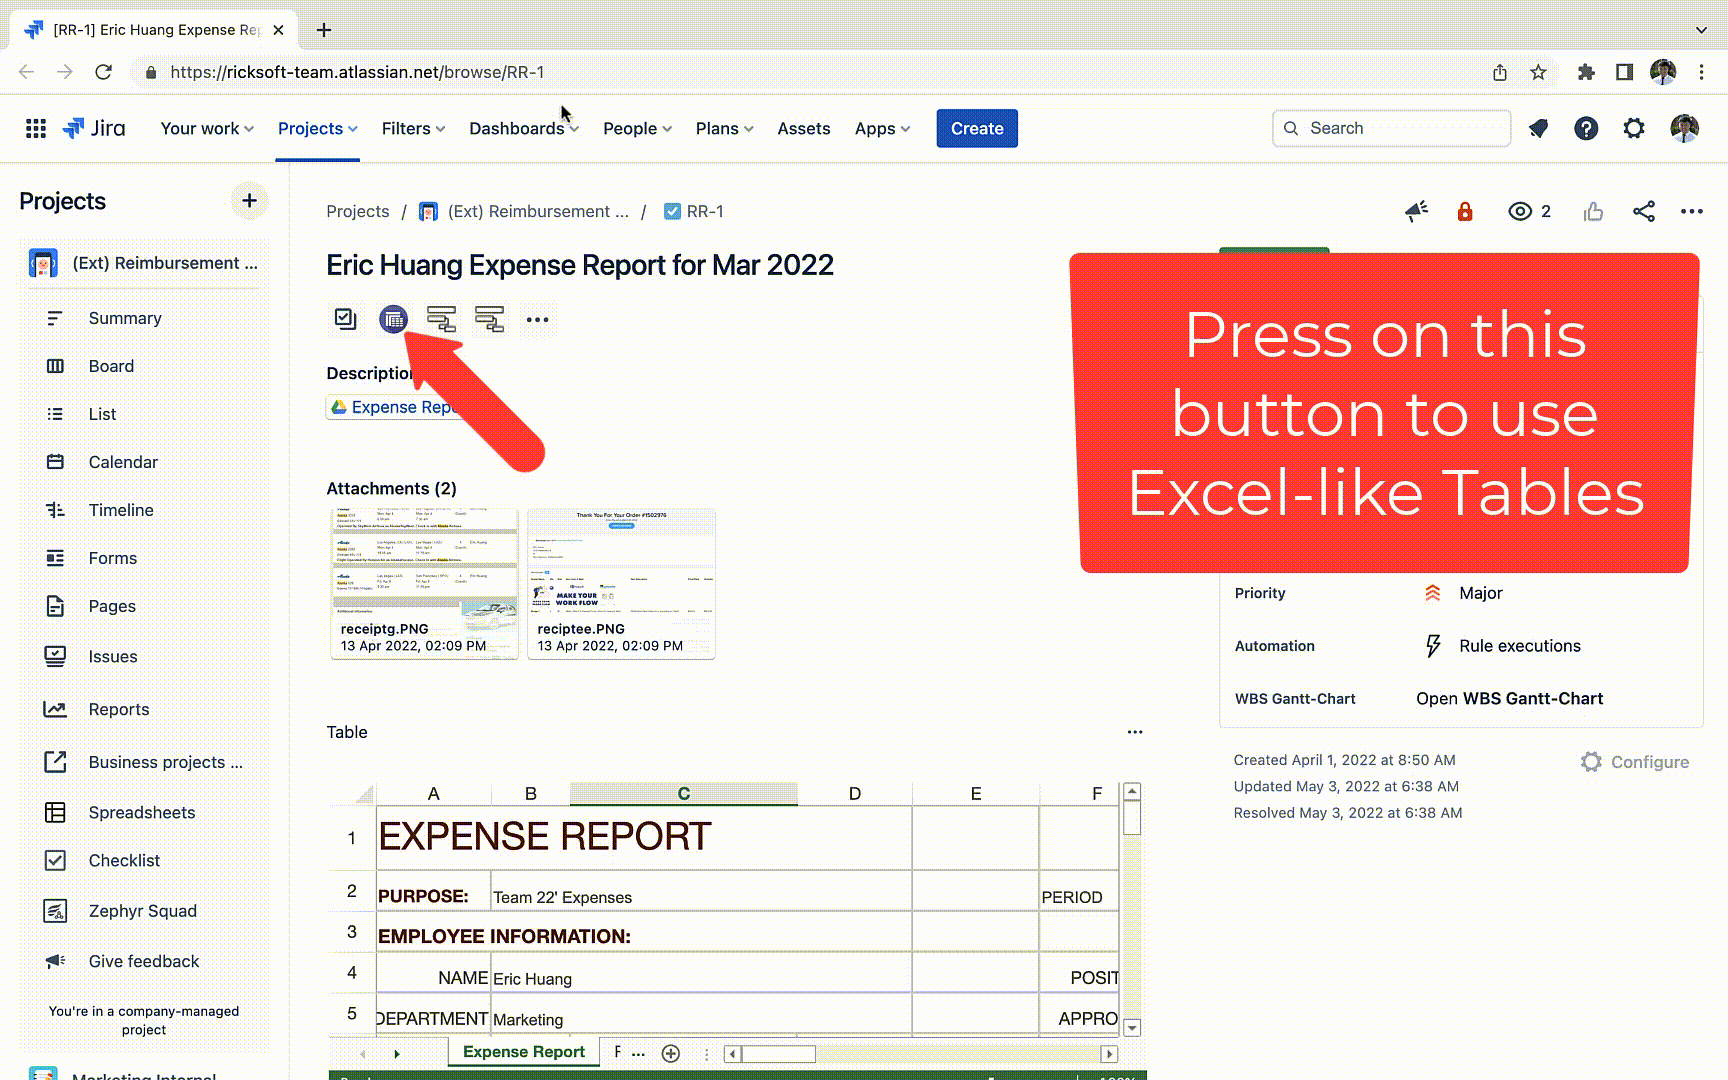Open the Zephyr Squad sidebar item

point(145,911)
